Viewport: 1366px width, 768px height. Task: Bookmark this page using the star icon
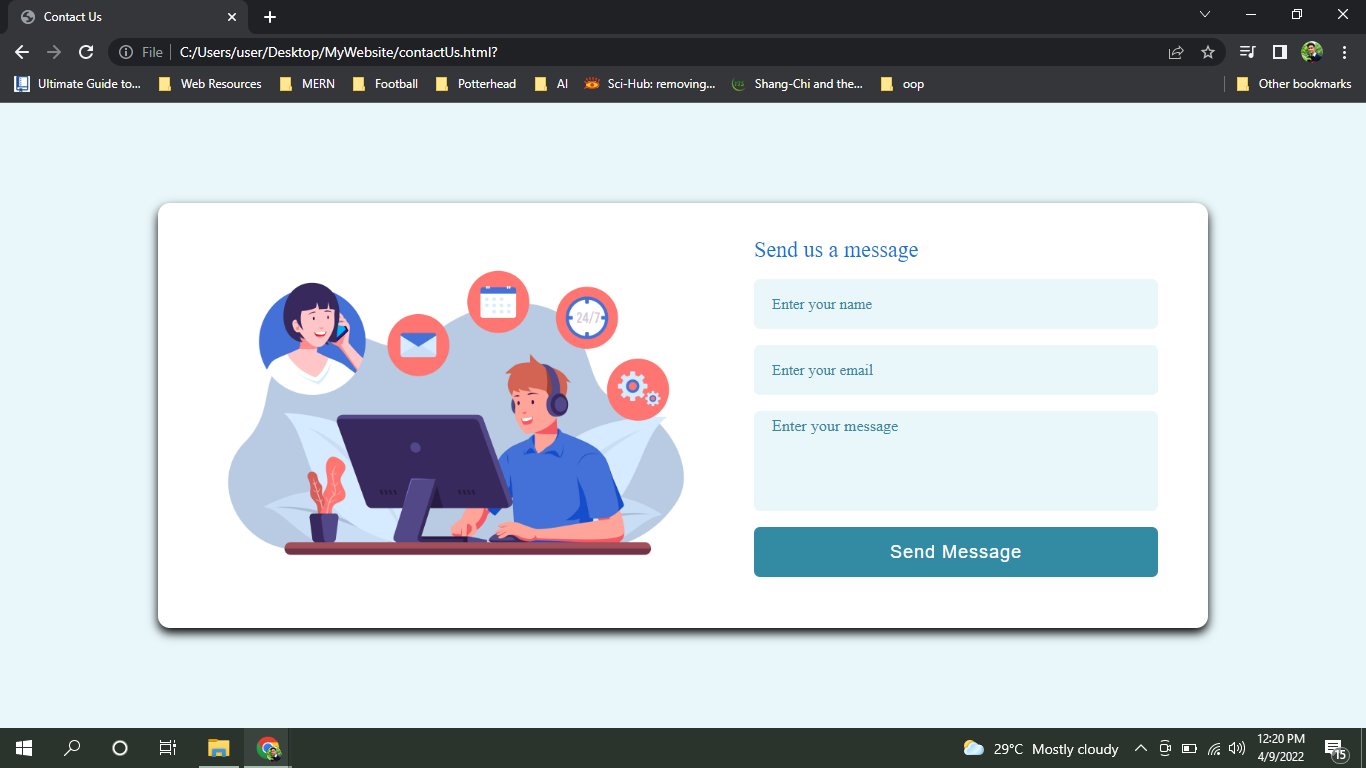pos(1208,51)
